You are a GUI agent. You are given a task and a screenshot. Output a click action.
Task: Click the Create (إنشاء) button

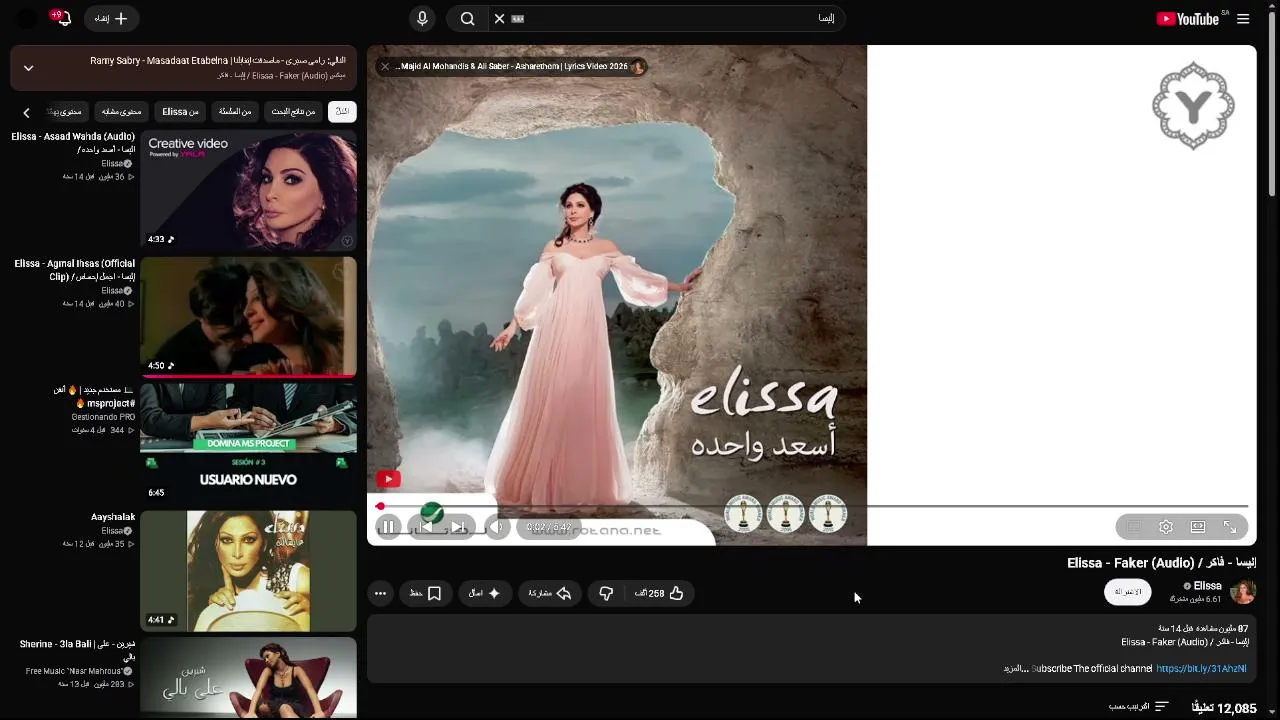[x=111, y=19]
